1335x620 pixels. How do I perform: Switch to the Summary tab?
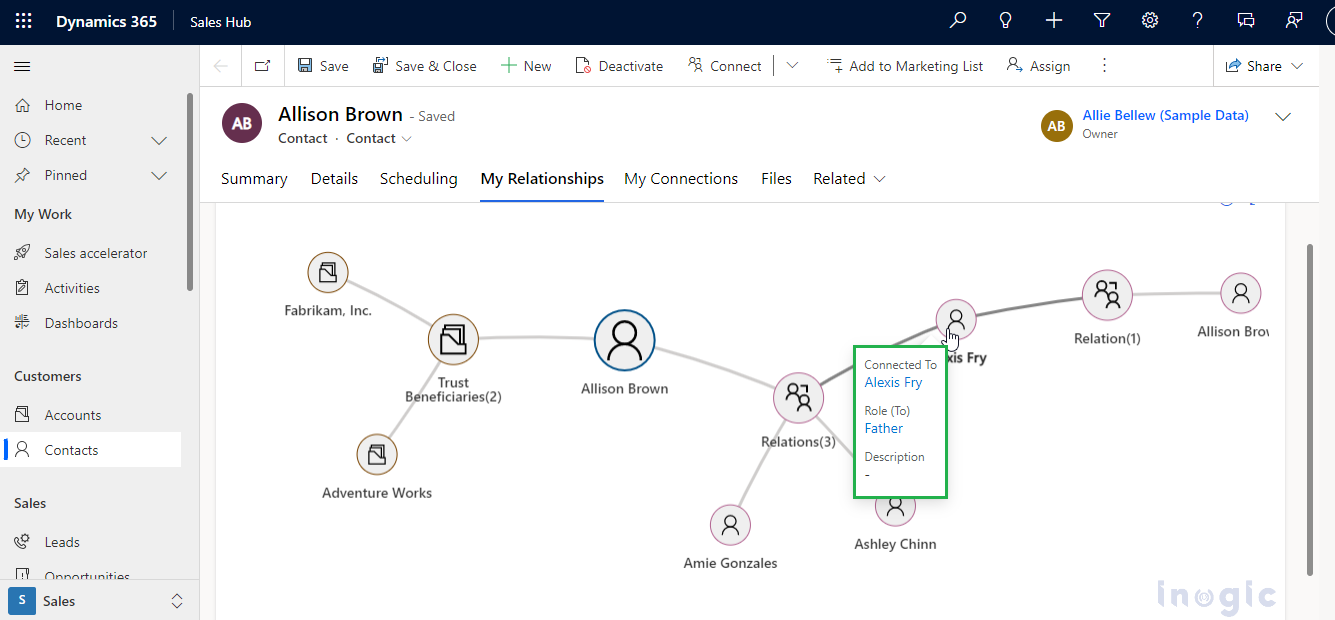tap(254, 179)
